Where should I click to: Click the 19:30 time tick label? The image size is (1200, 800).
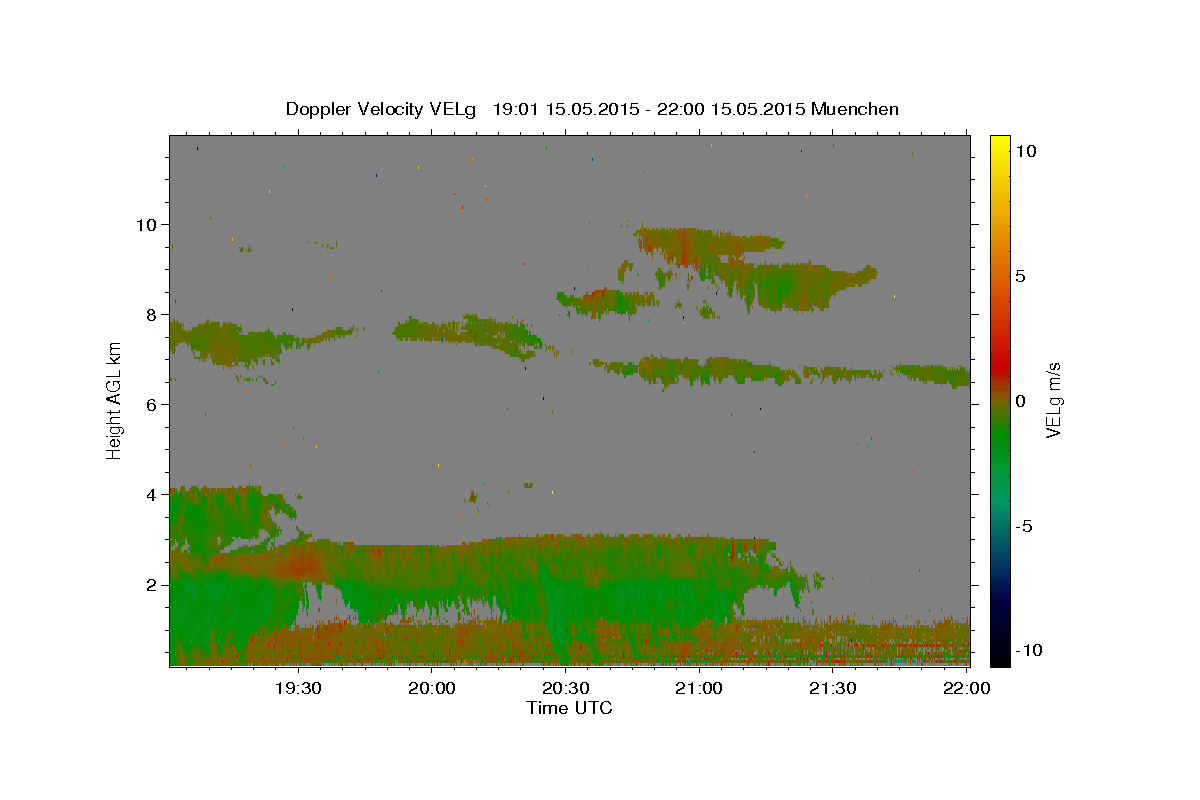click(x=298, y=688)
